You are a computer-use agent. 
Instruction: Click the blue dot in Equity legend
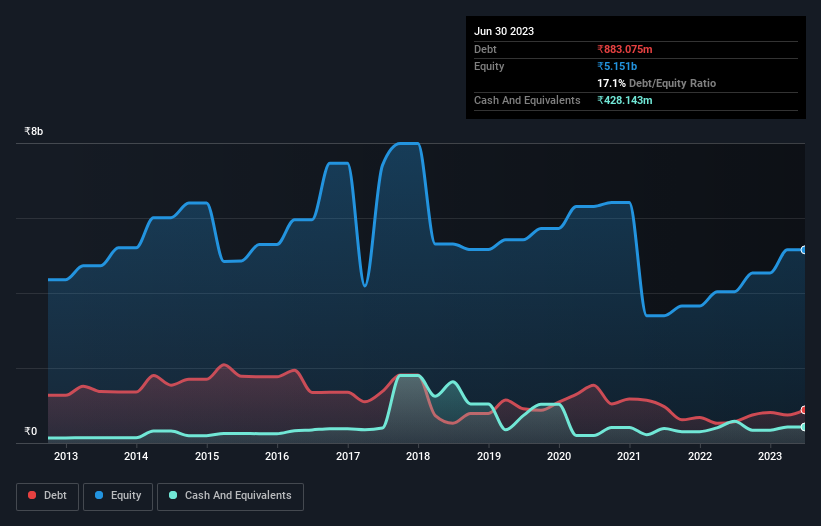pyautogui.click(x=99, y=495)
